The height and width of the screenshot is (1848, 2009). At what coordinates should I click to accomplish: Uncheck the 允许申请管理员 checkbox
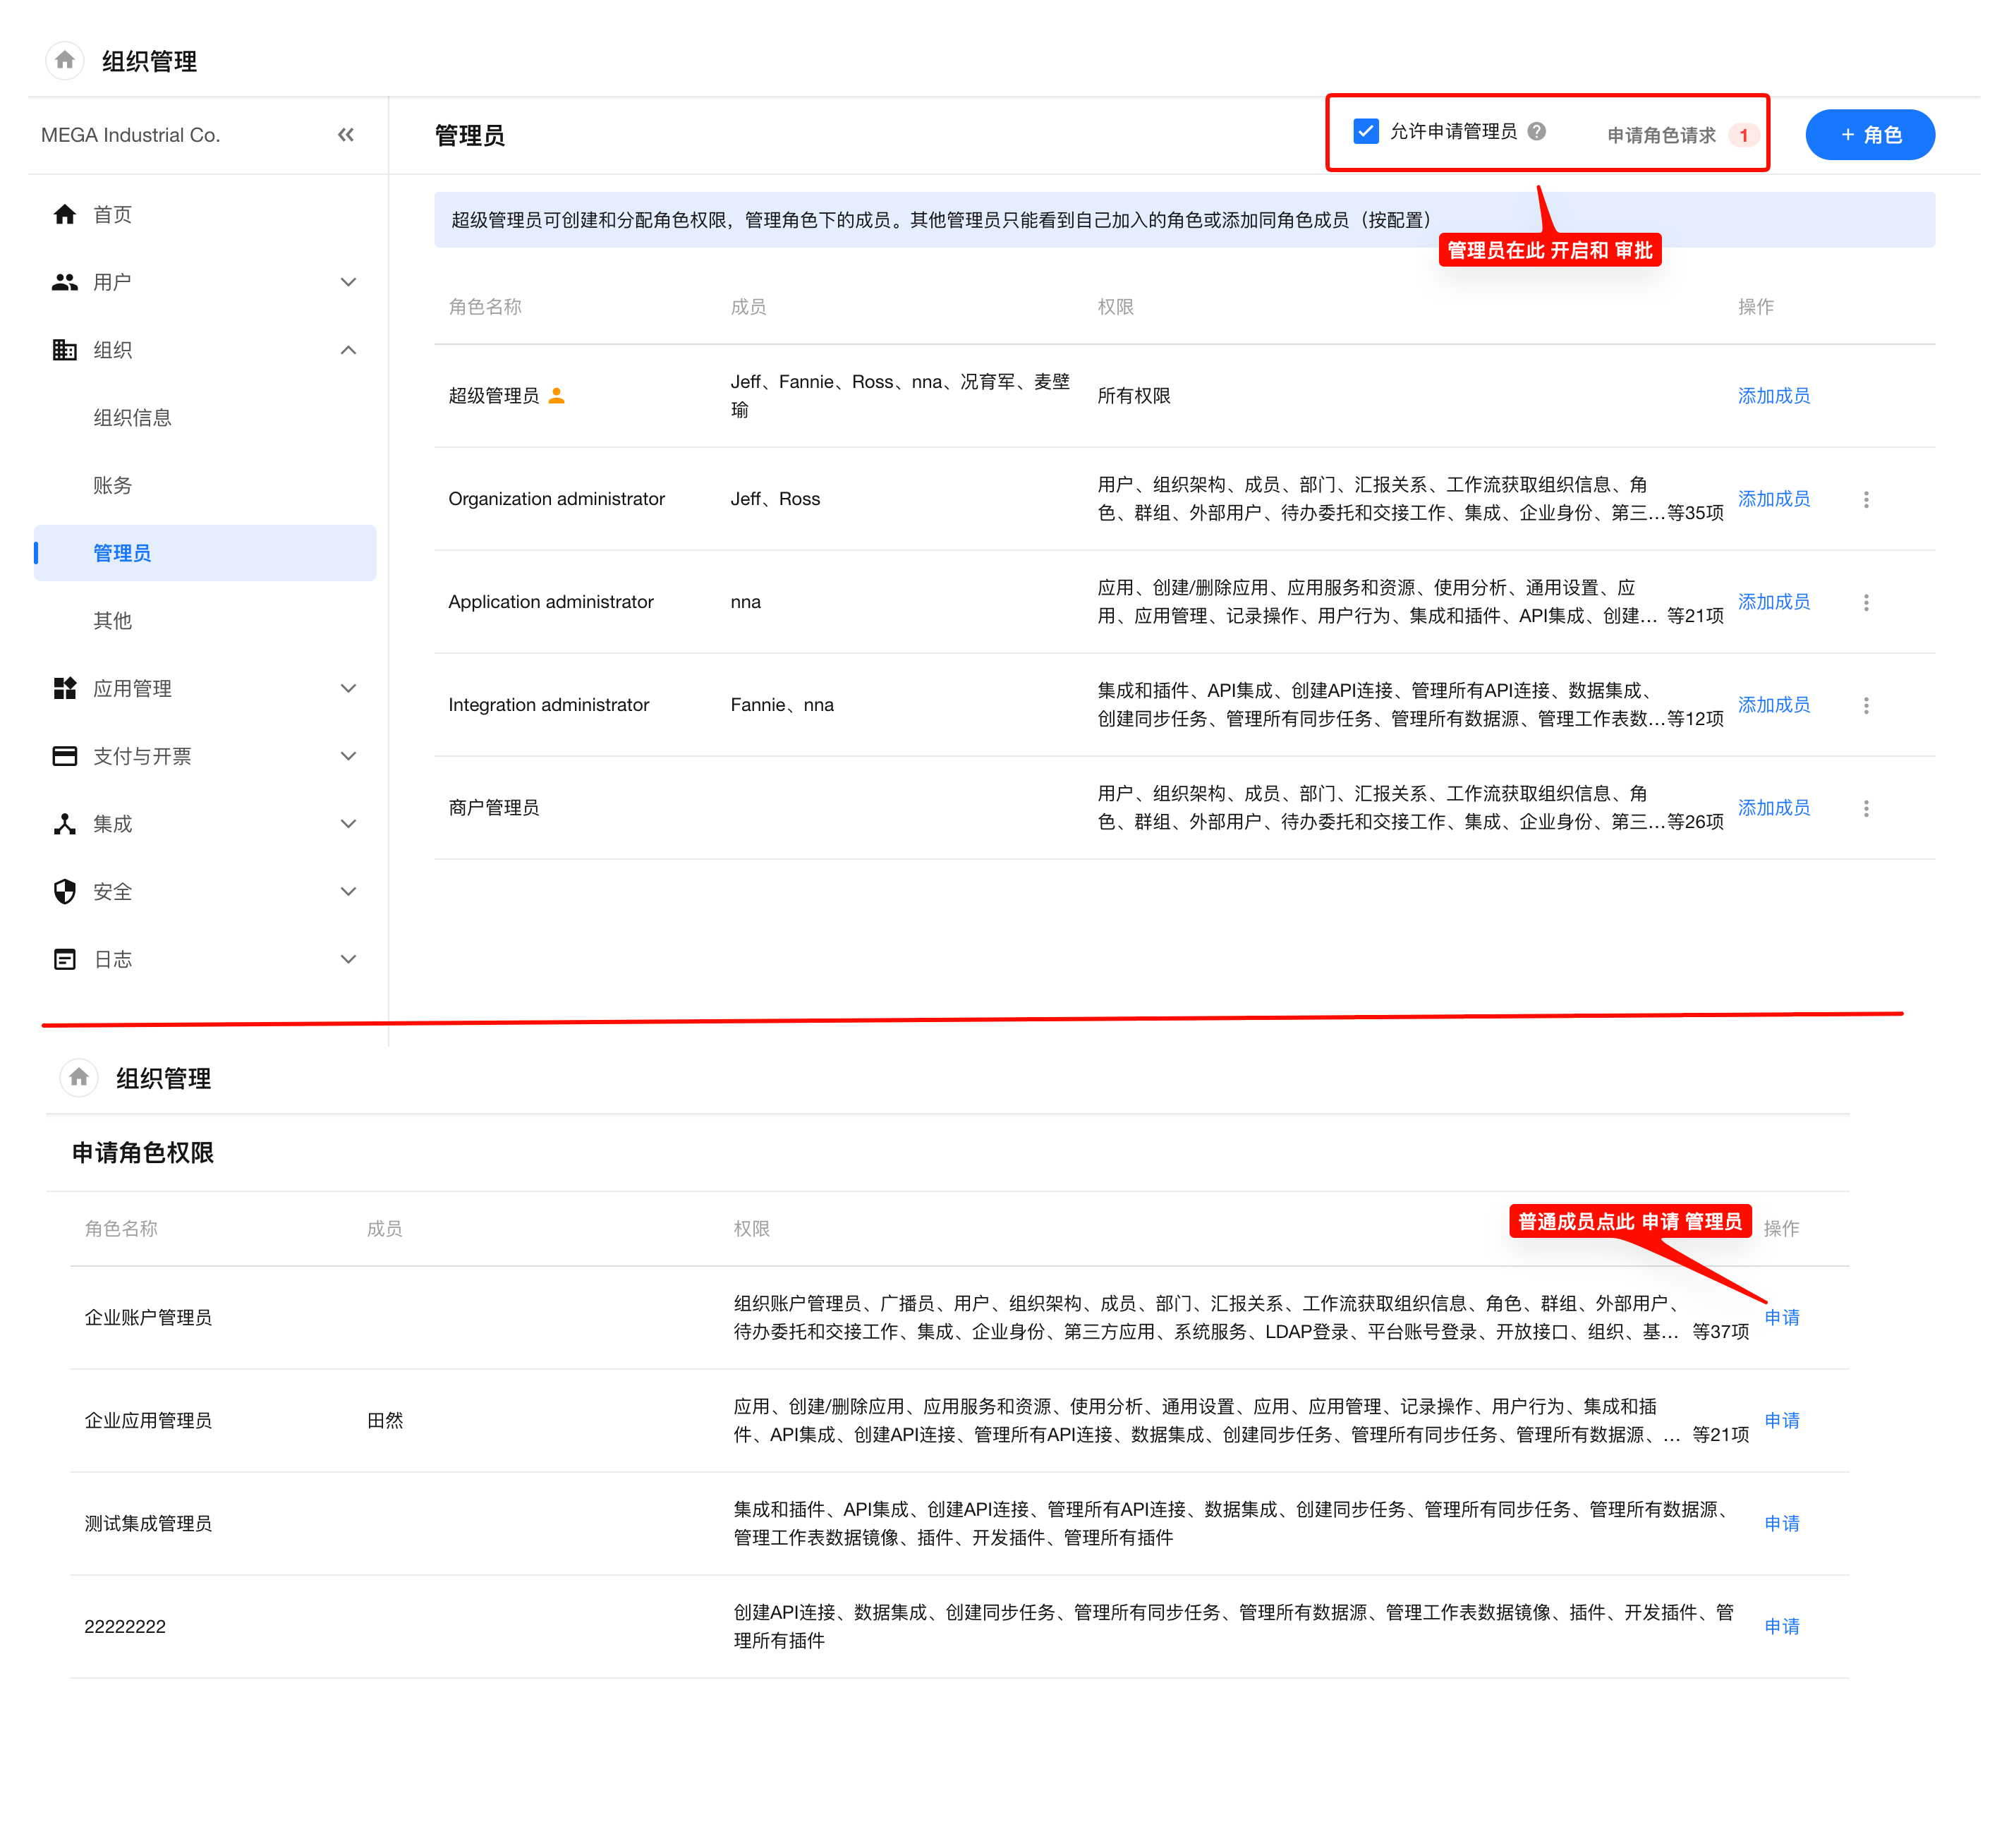click(x=1366, y=131)
